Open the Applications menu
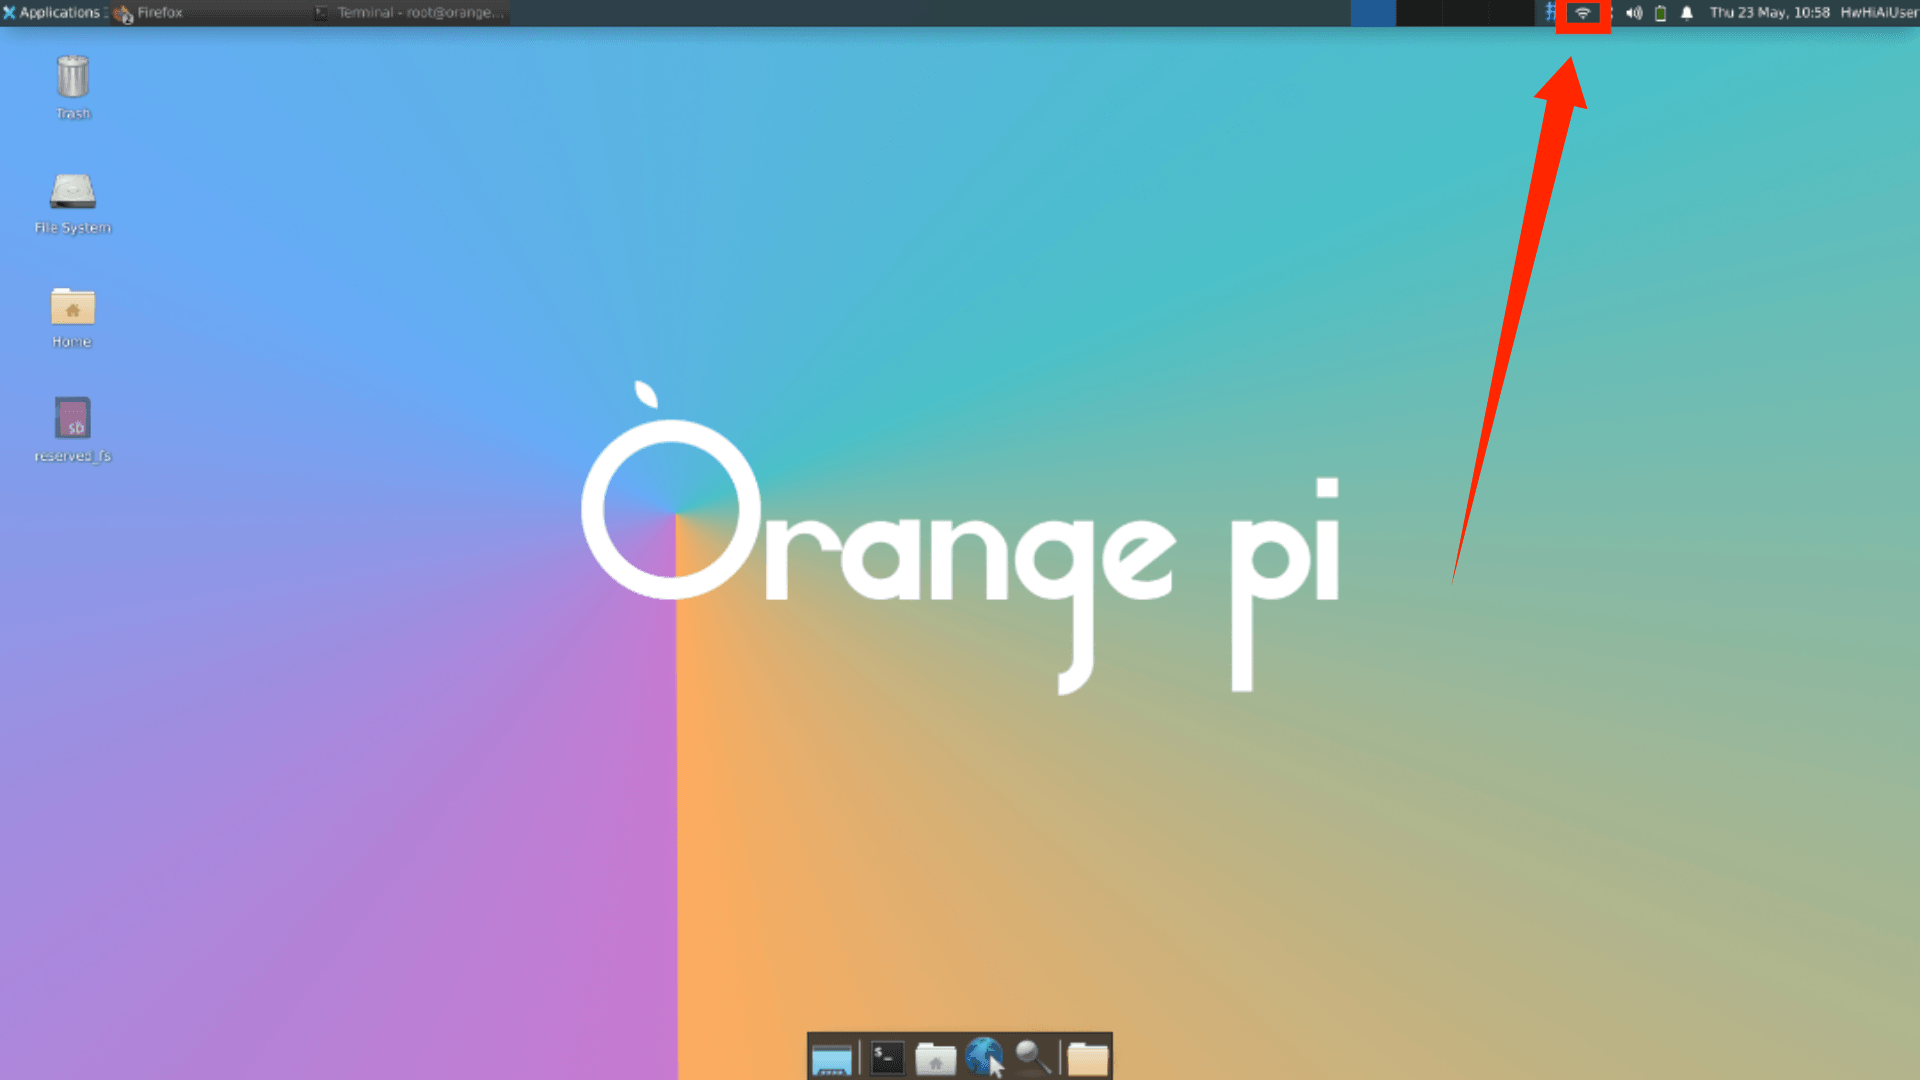This screenshot has width=1920, height=1080. [52, 13]
